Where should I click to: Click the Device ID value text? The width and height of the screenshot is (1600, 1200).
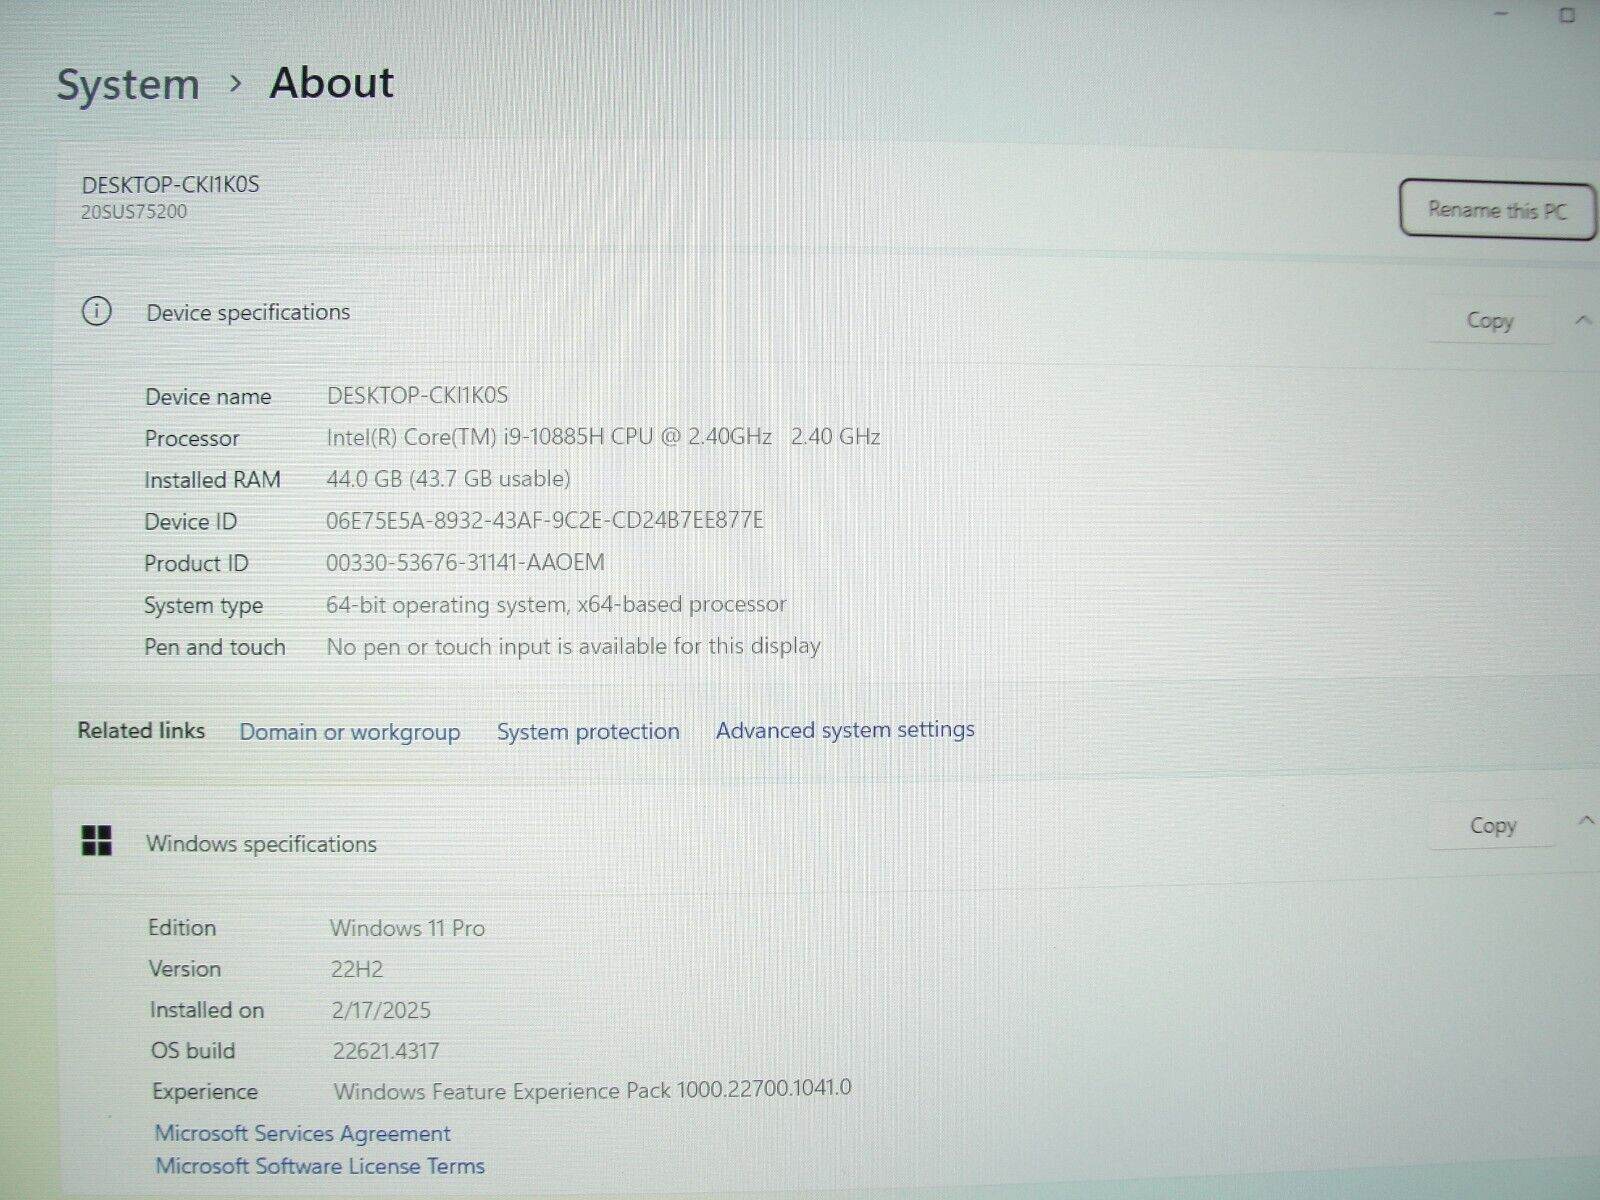pyautogui.click(x=544, y=520)
